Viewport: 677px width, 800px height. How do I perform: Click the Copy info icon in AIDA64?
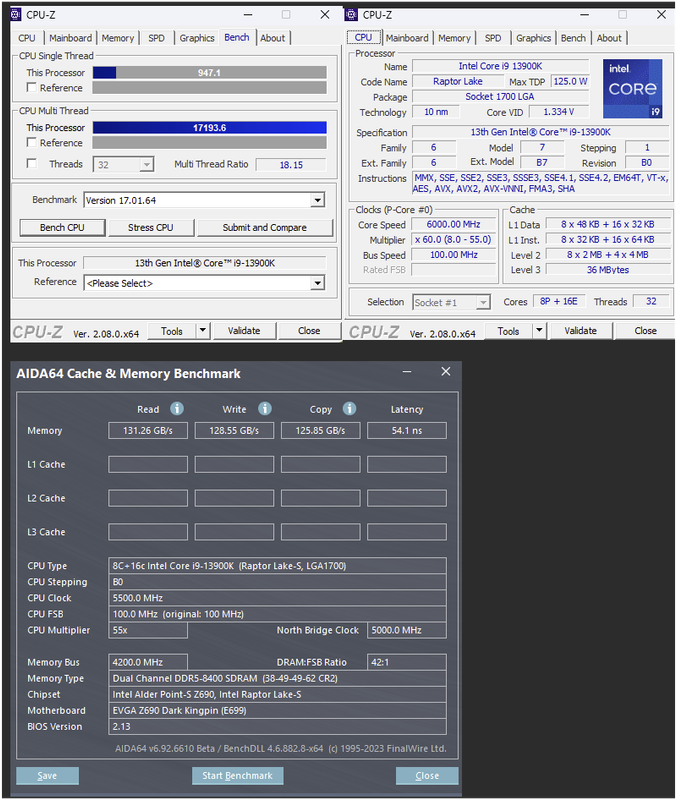349,409
